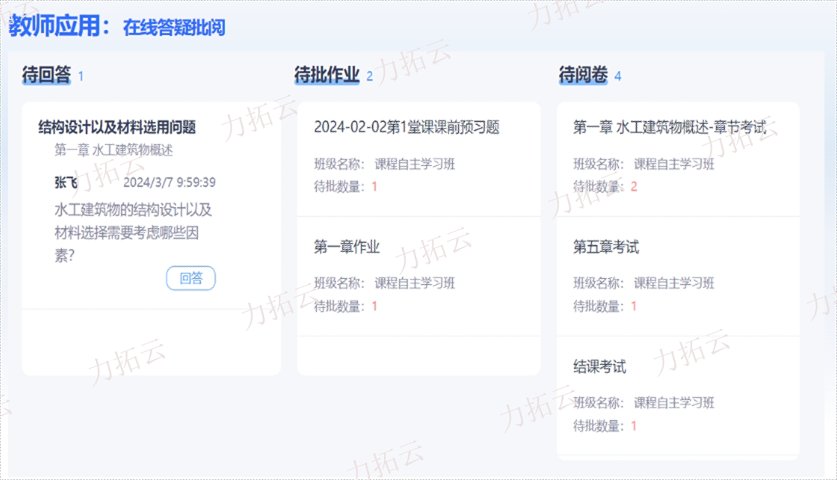Click the count 1 beside 待回答
The width and height of the screenshot is (837, 480).
click(81, 76)
